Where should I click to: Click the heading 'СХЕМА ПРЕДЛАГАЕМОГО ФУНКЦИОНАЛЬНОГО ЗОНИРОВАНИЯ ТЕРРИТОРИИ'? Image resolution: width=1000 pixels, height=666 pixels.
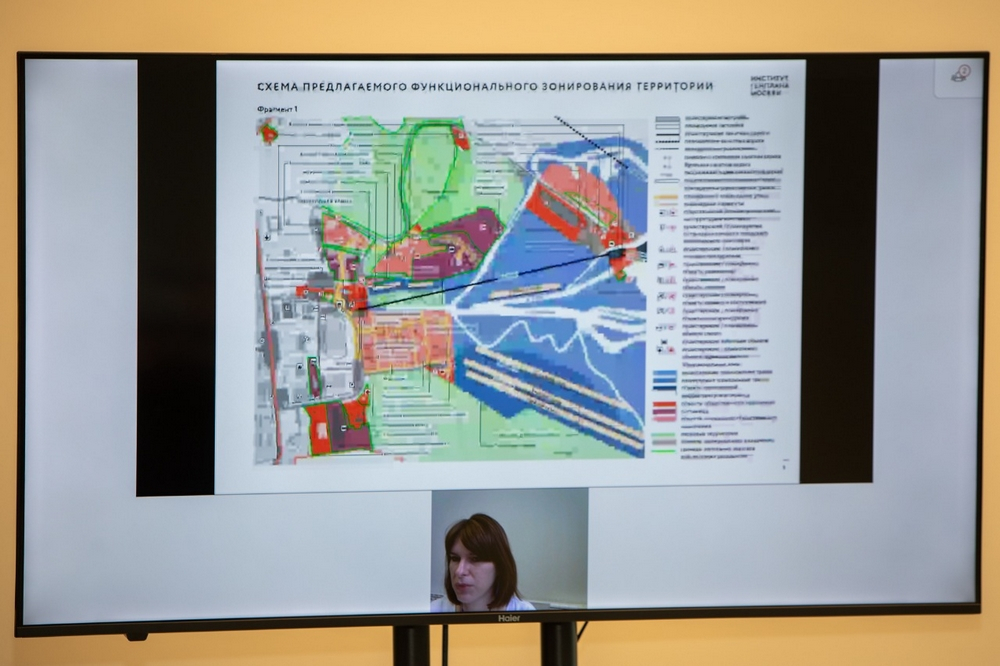pyautogui.click(x=485, y=86)
